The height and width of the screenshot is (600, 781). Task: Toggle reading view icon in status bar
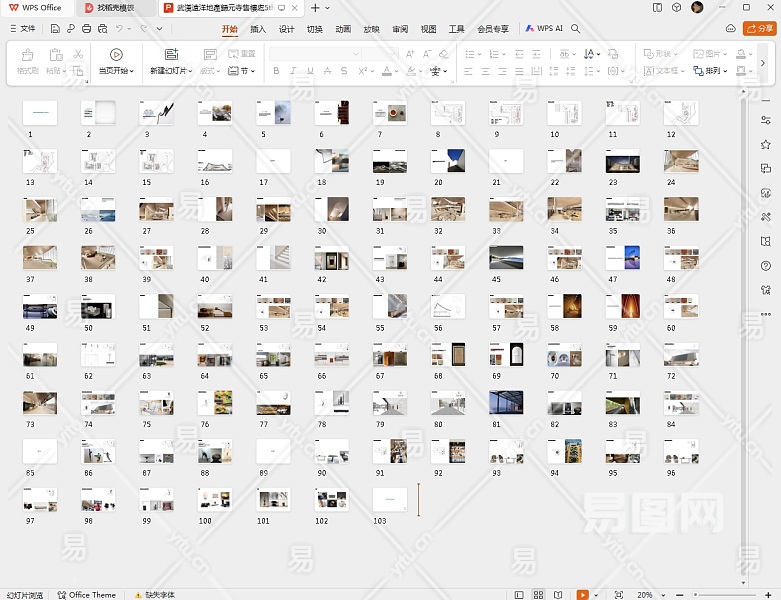click(556, 594)
